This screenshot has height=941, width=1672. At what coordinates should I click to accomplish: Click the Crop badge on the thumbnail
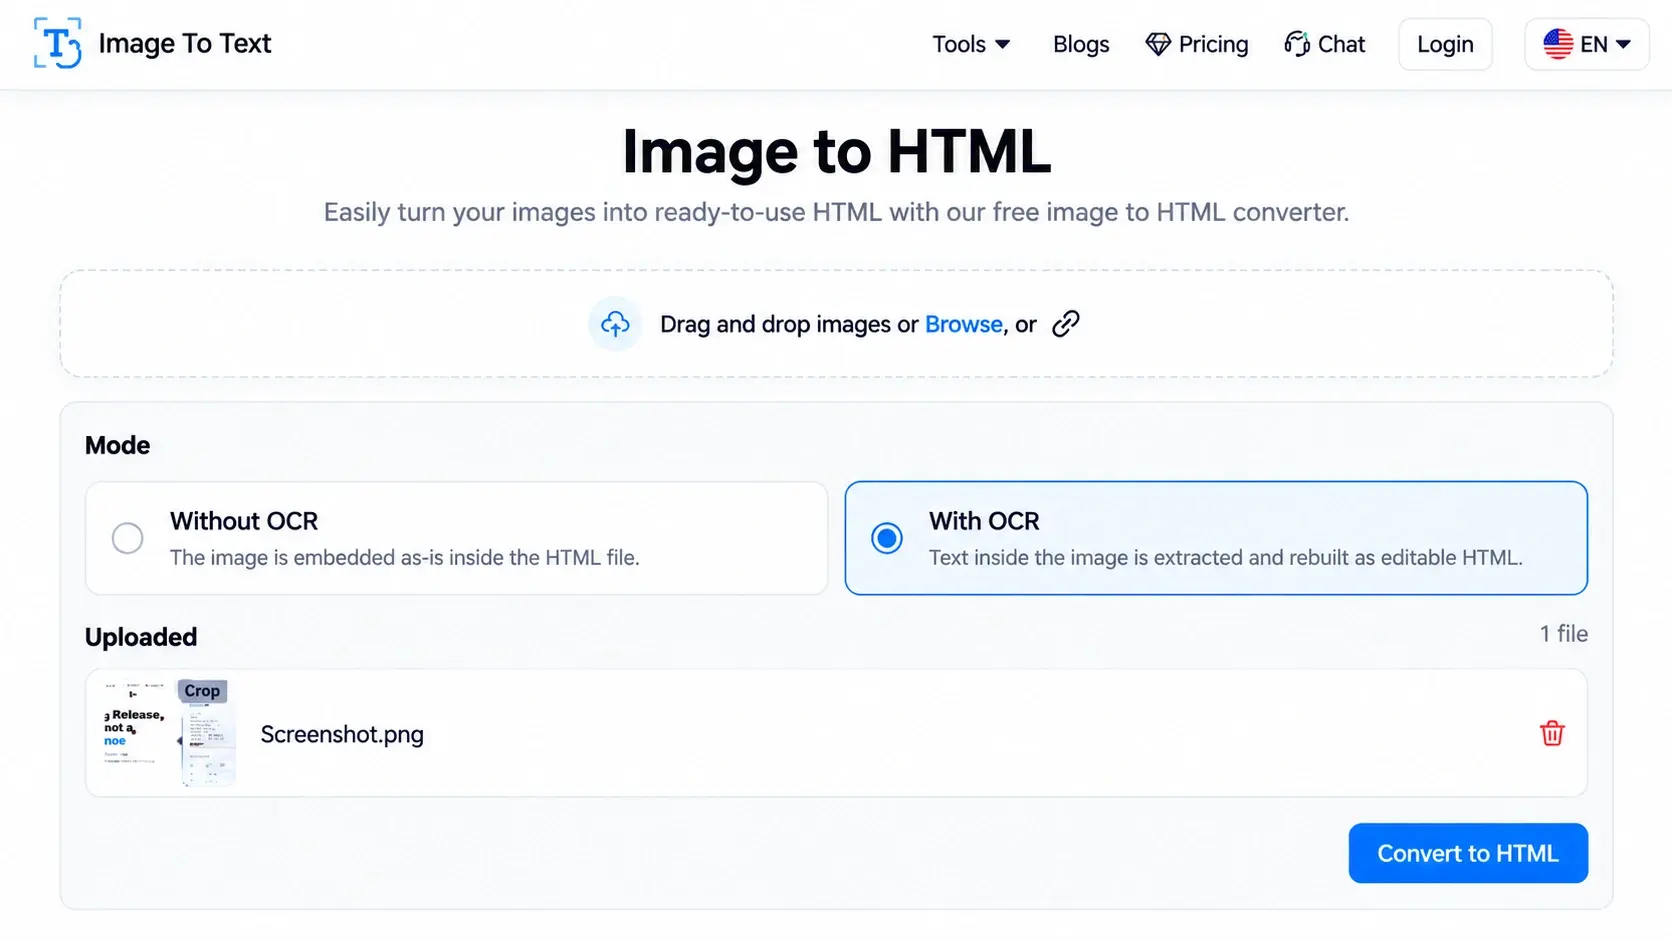coord(202,691)
